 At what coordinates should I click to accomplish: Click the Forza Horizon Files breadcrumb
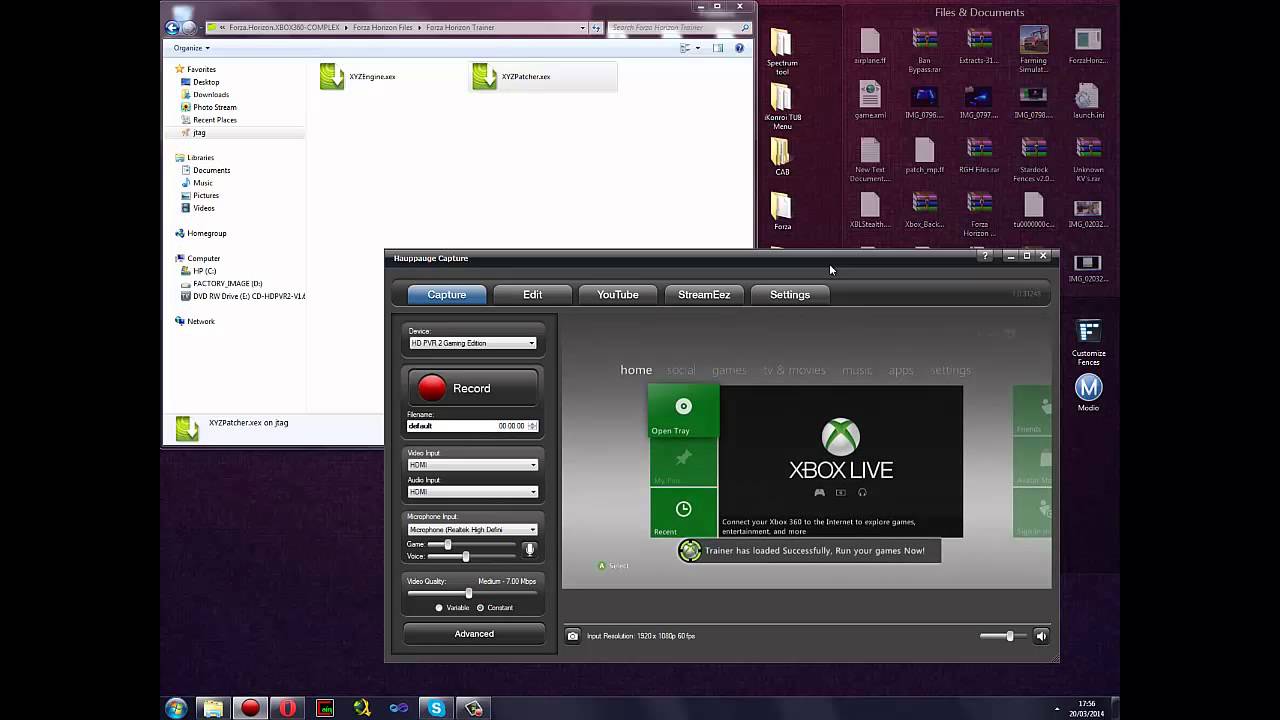[383, 28]
